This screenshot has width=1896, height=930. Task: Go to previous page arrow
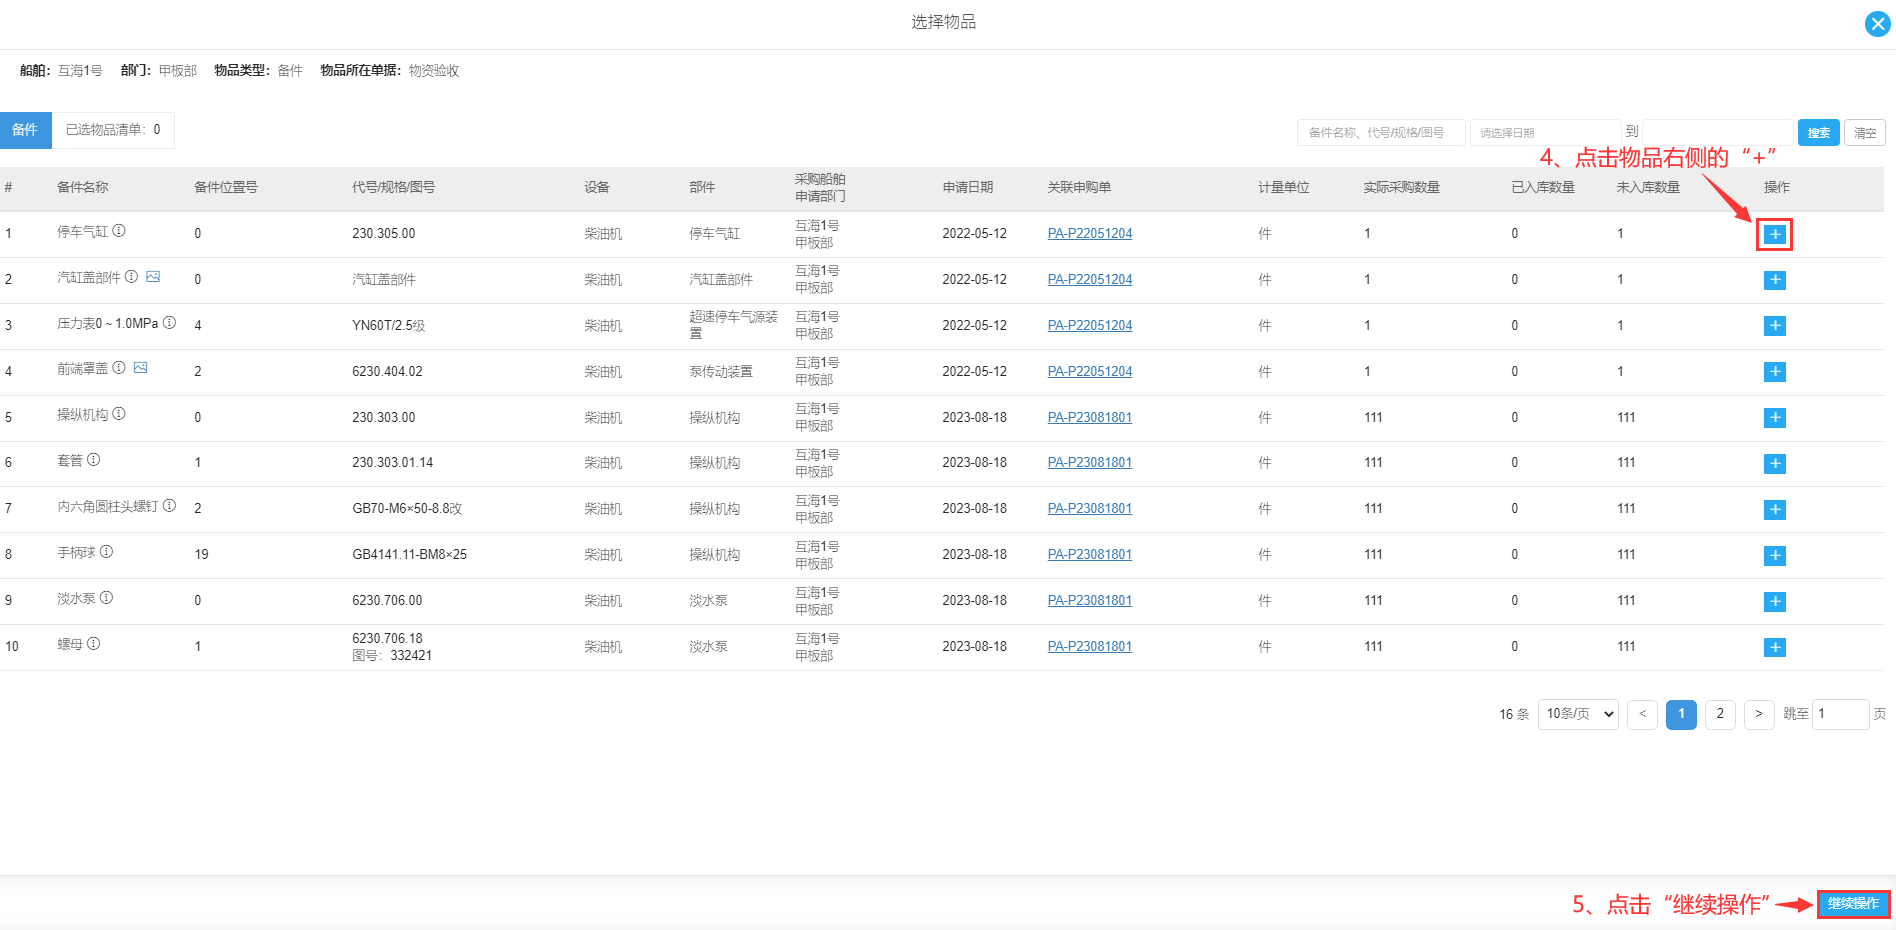[x=1642, y=714]
